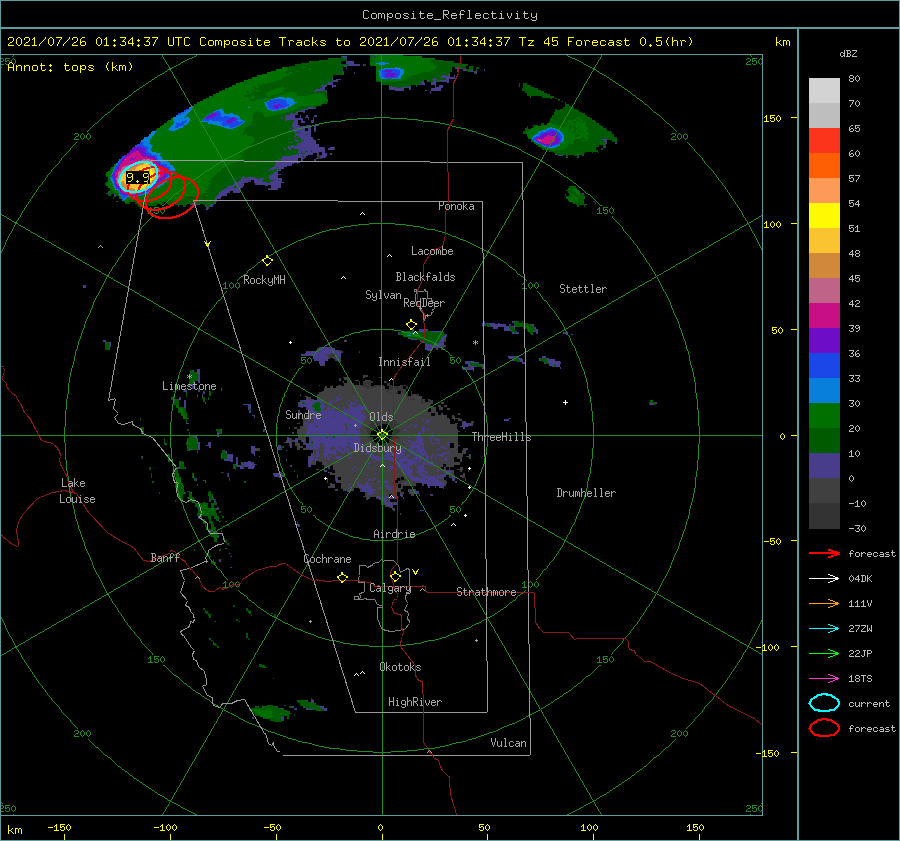This screenshot has width=900, height=841.
Task: Click the yellow diamond marker below Cochrane
Action: pyautogui.click(x=343, y=577)
